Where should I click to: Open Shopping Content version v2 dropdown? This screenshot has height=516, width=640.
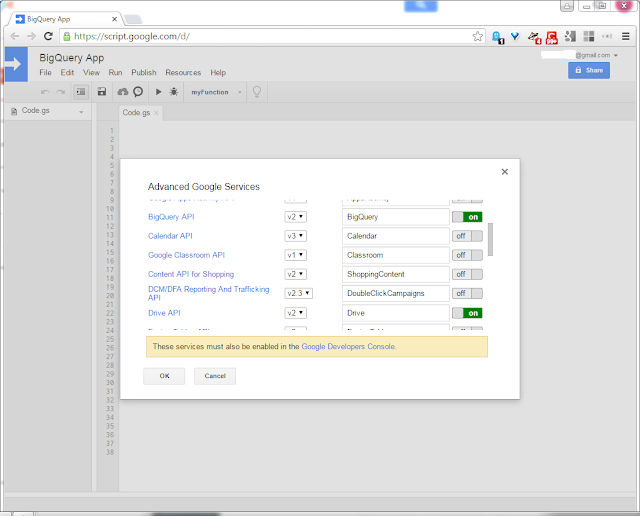click(x=296, y=274)
